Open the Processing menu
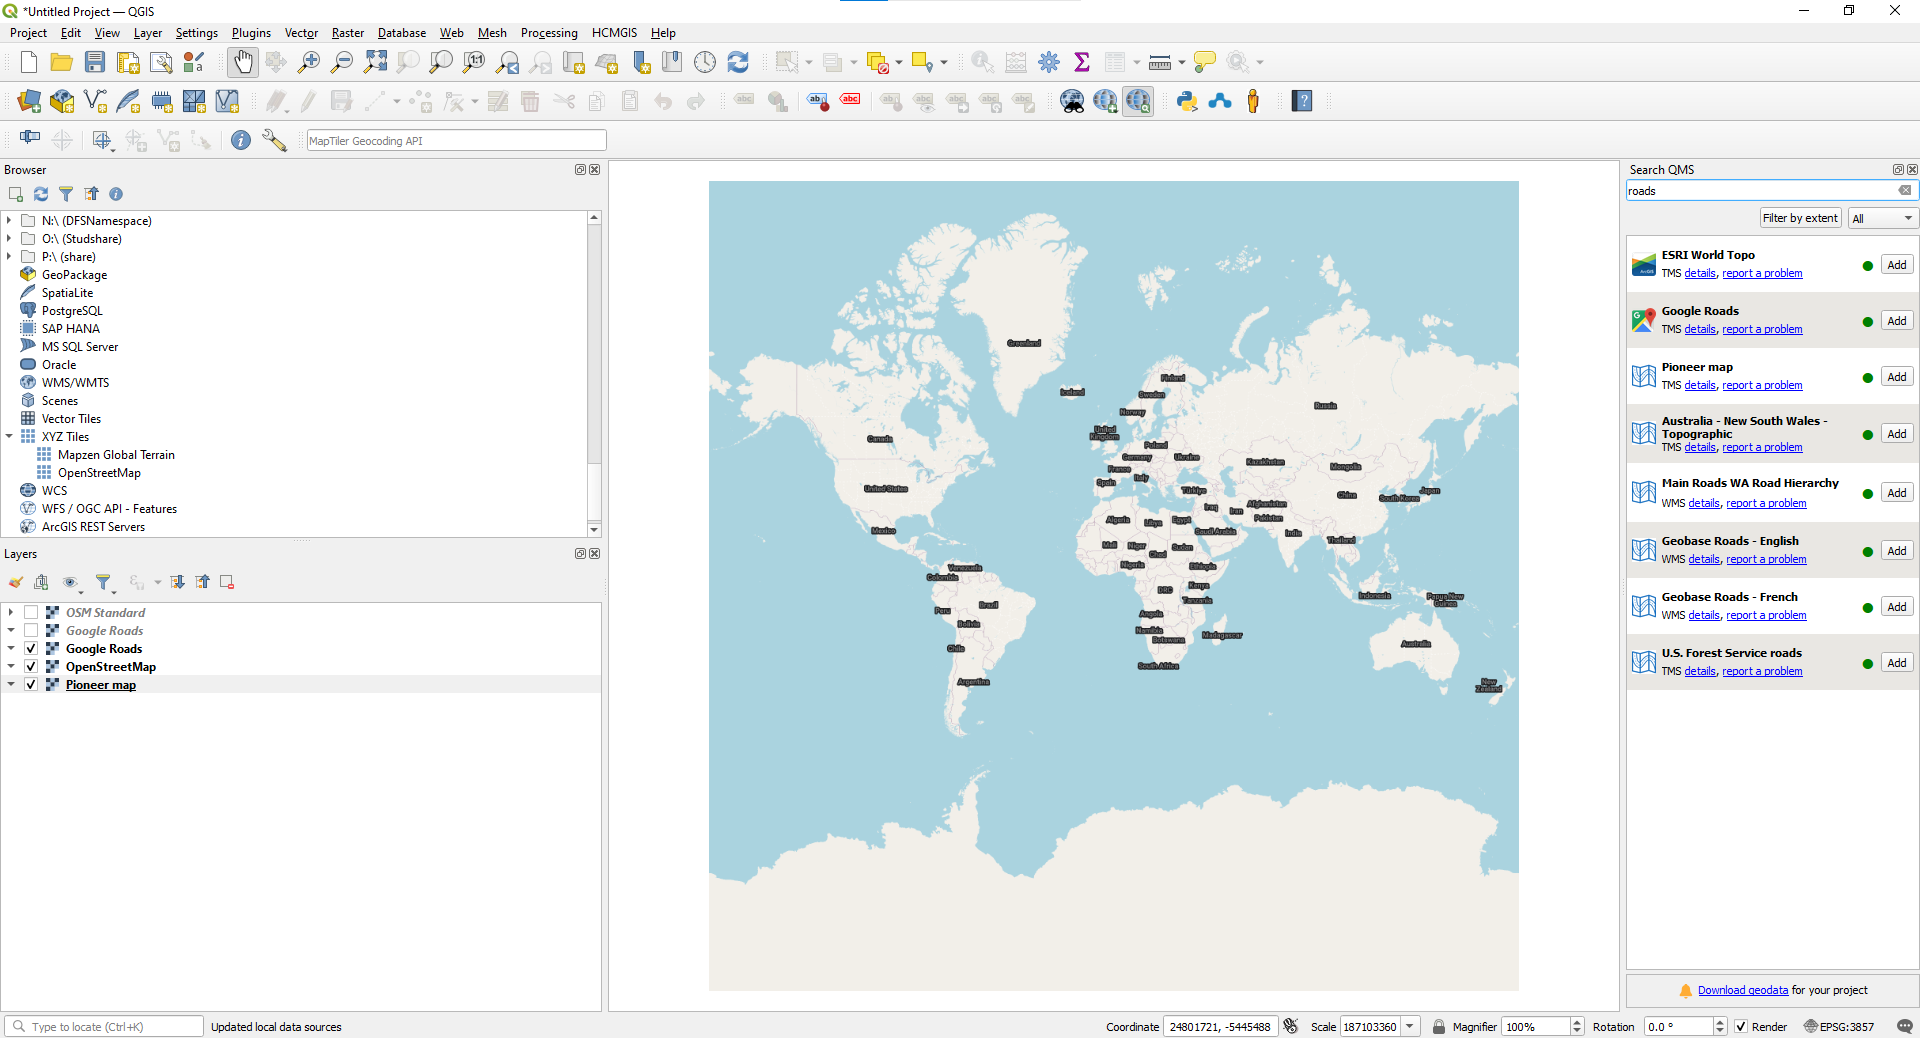Viewport: 1920px width, 1038px height. [x=548, y=33]
